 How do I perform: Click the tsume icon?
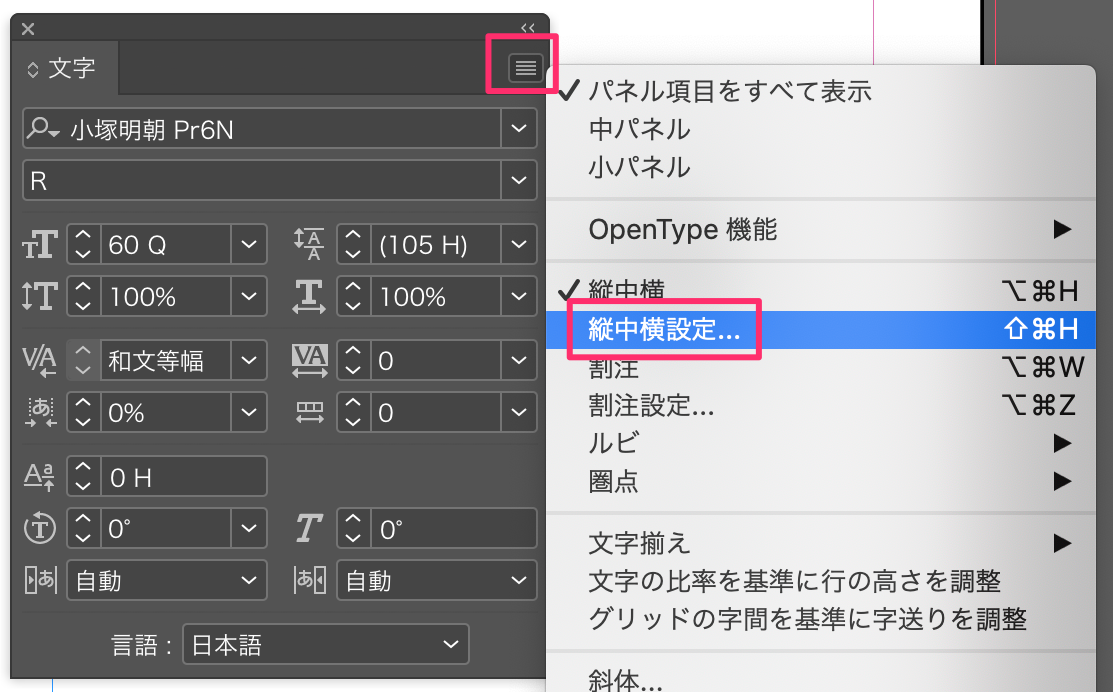point(40,412)
